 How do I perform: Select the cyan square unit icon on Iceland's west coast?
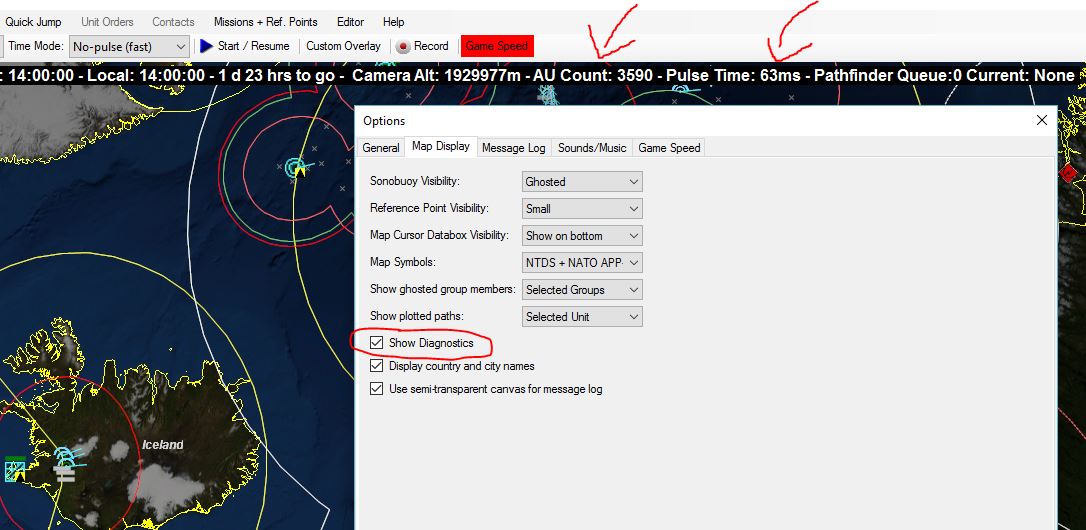15,469
